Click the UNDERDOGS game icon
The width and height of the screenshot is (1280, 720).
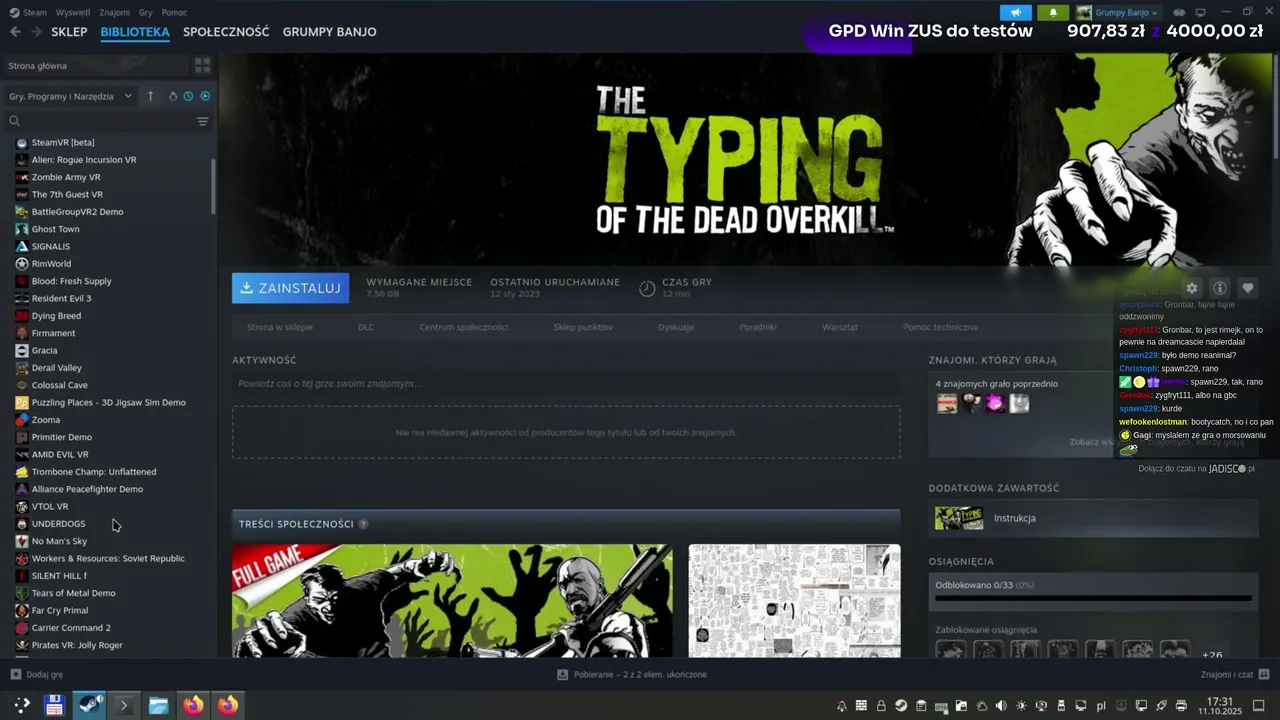coord(22,524)
